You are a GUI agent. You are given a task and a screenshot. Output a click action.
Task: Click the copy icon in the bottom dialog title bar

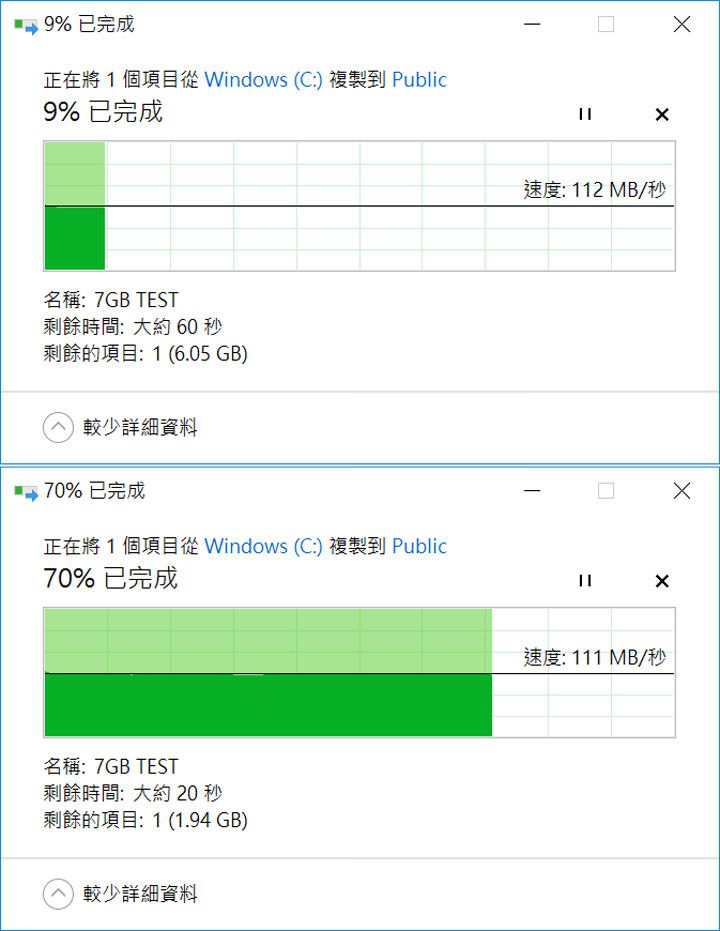22,490
